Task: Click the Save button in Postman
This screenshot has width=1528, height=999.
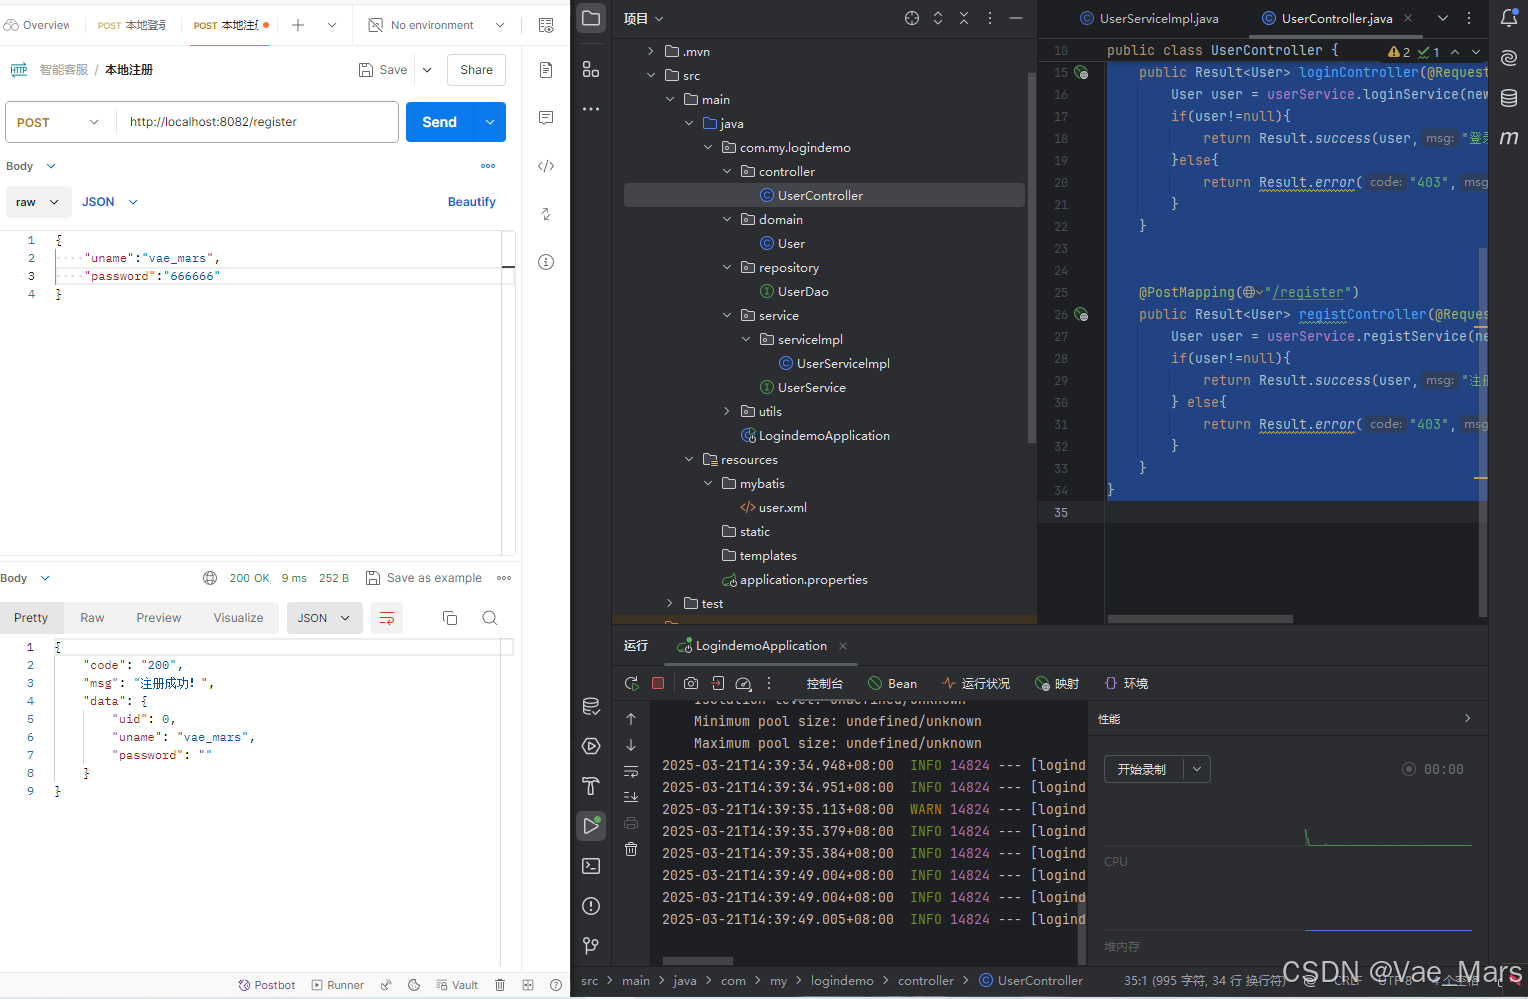Action: coord(383,70)
